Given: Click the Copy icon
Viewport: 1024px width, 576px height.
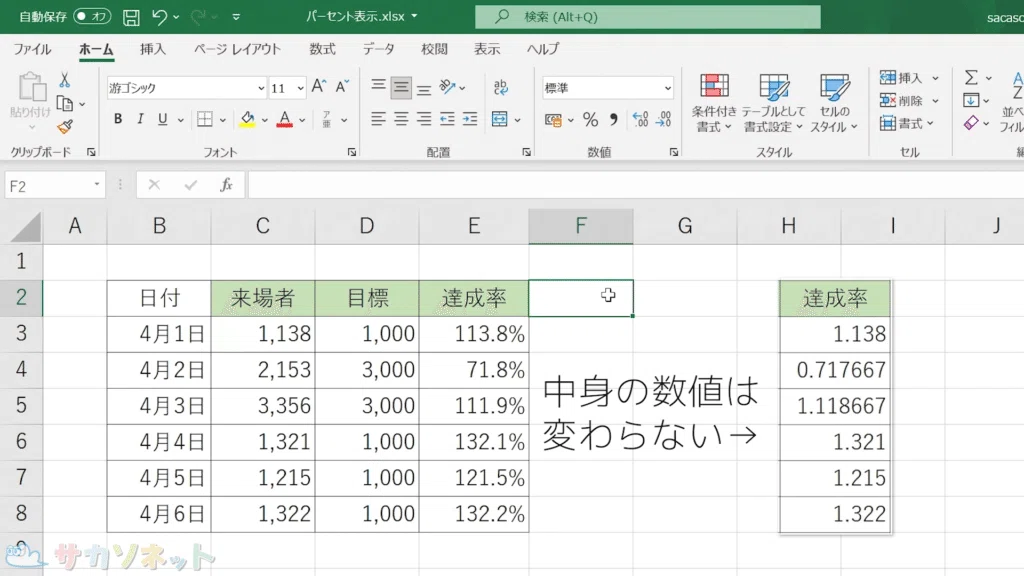Looking at the screenshot, I should point(64,103).
